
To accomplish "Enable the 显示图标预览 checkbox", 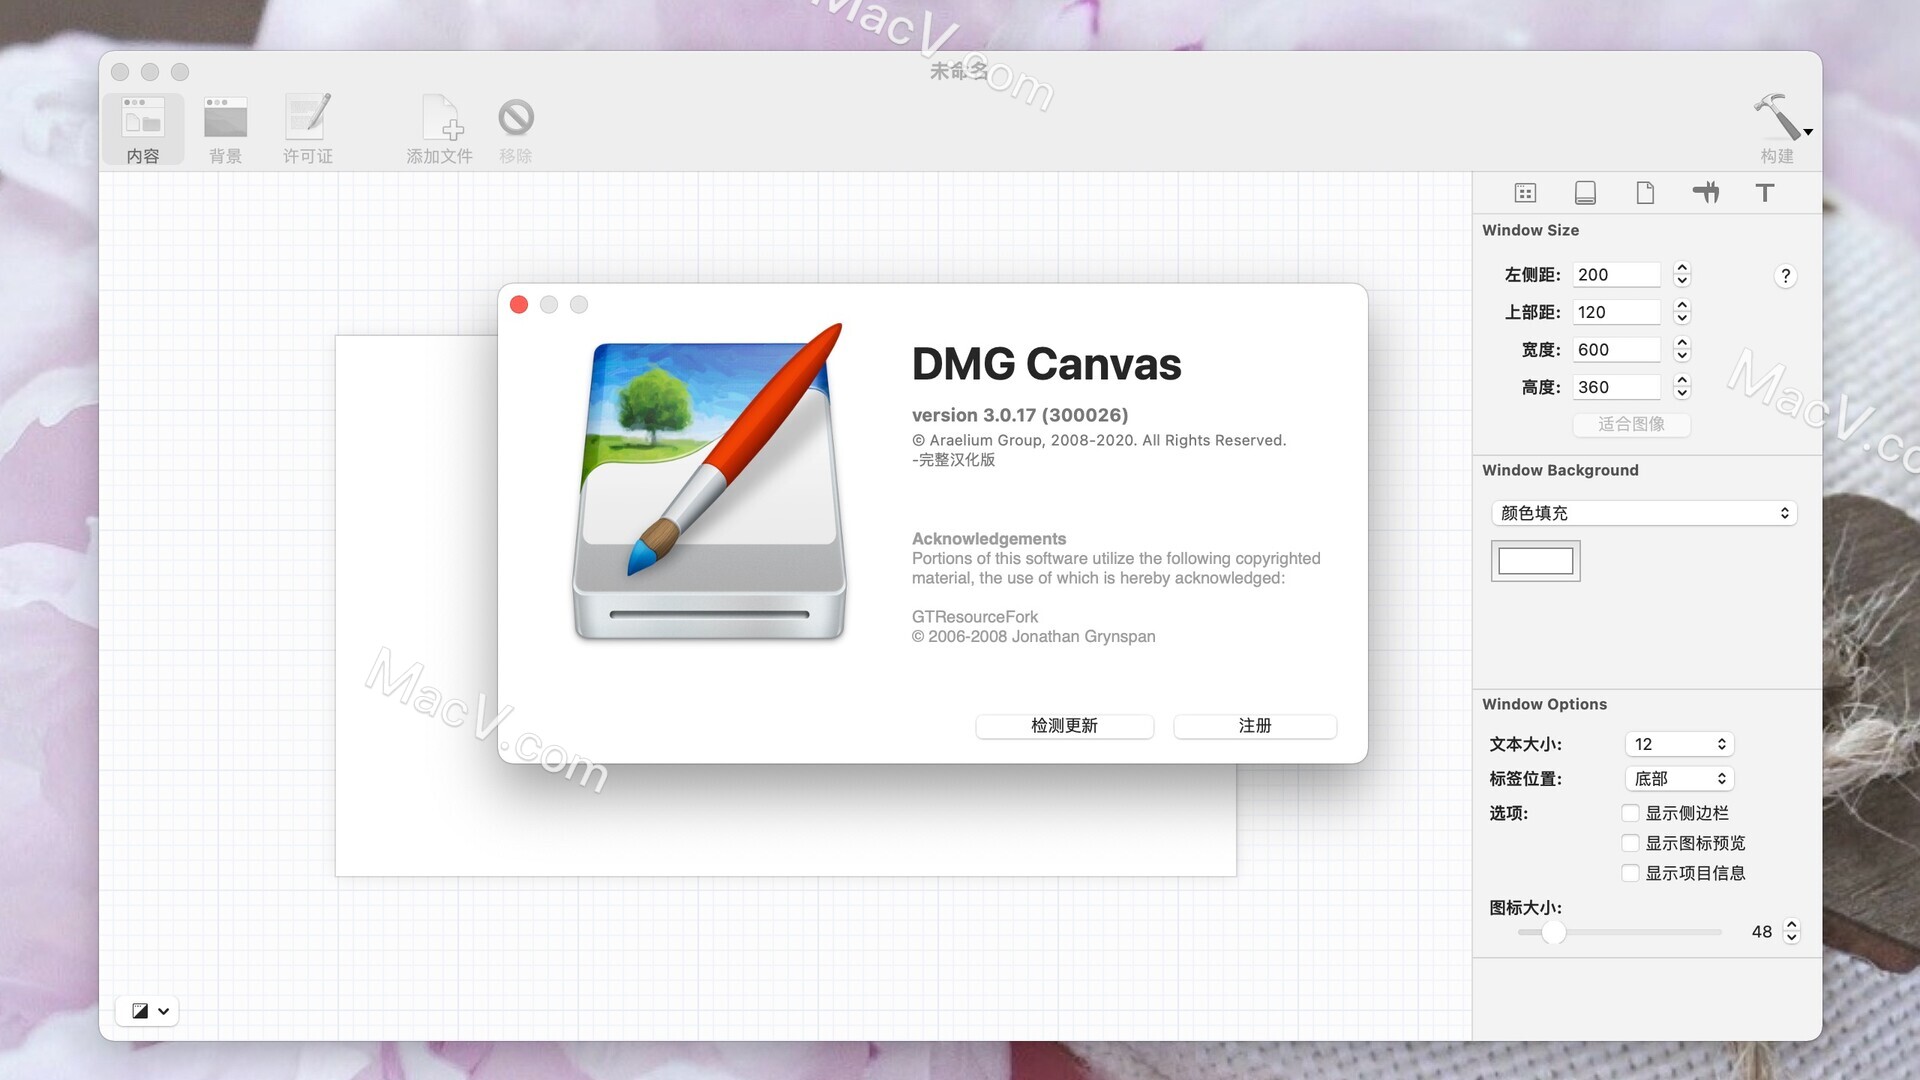I will 1630,843.
